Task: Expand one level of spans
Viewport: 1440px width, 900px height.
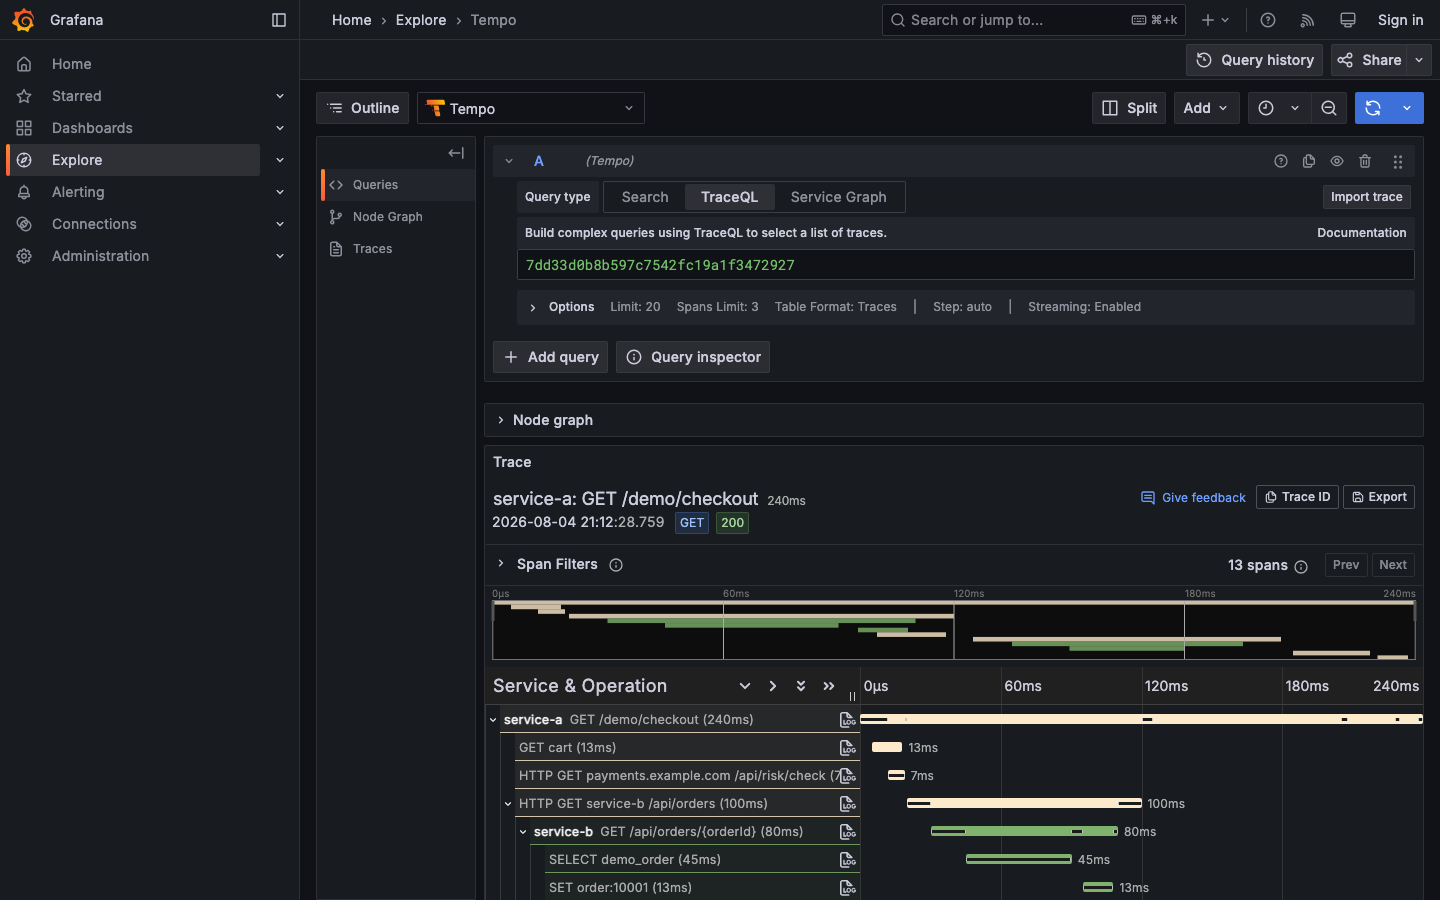Action: [745, 686]
